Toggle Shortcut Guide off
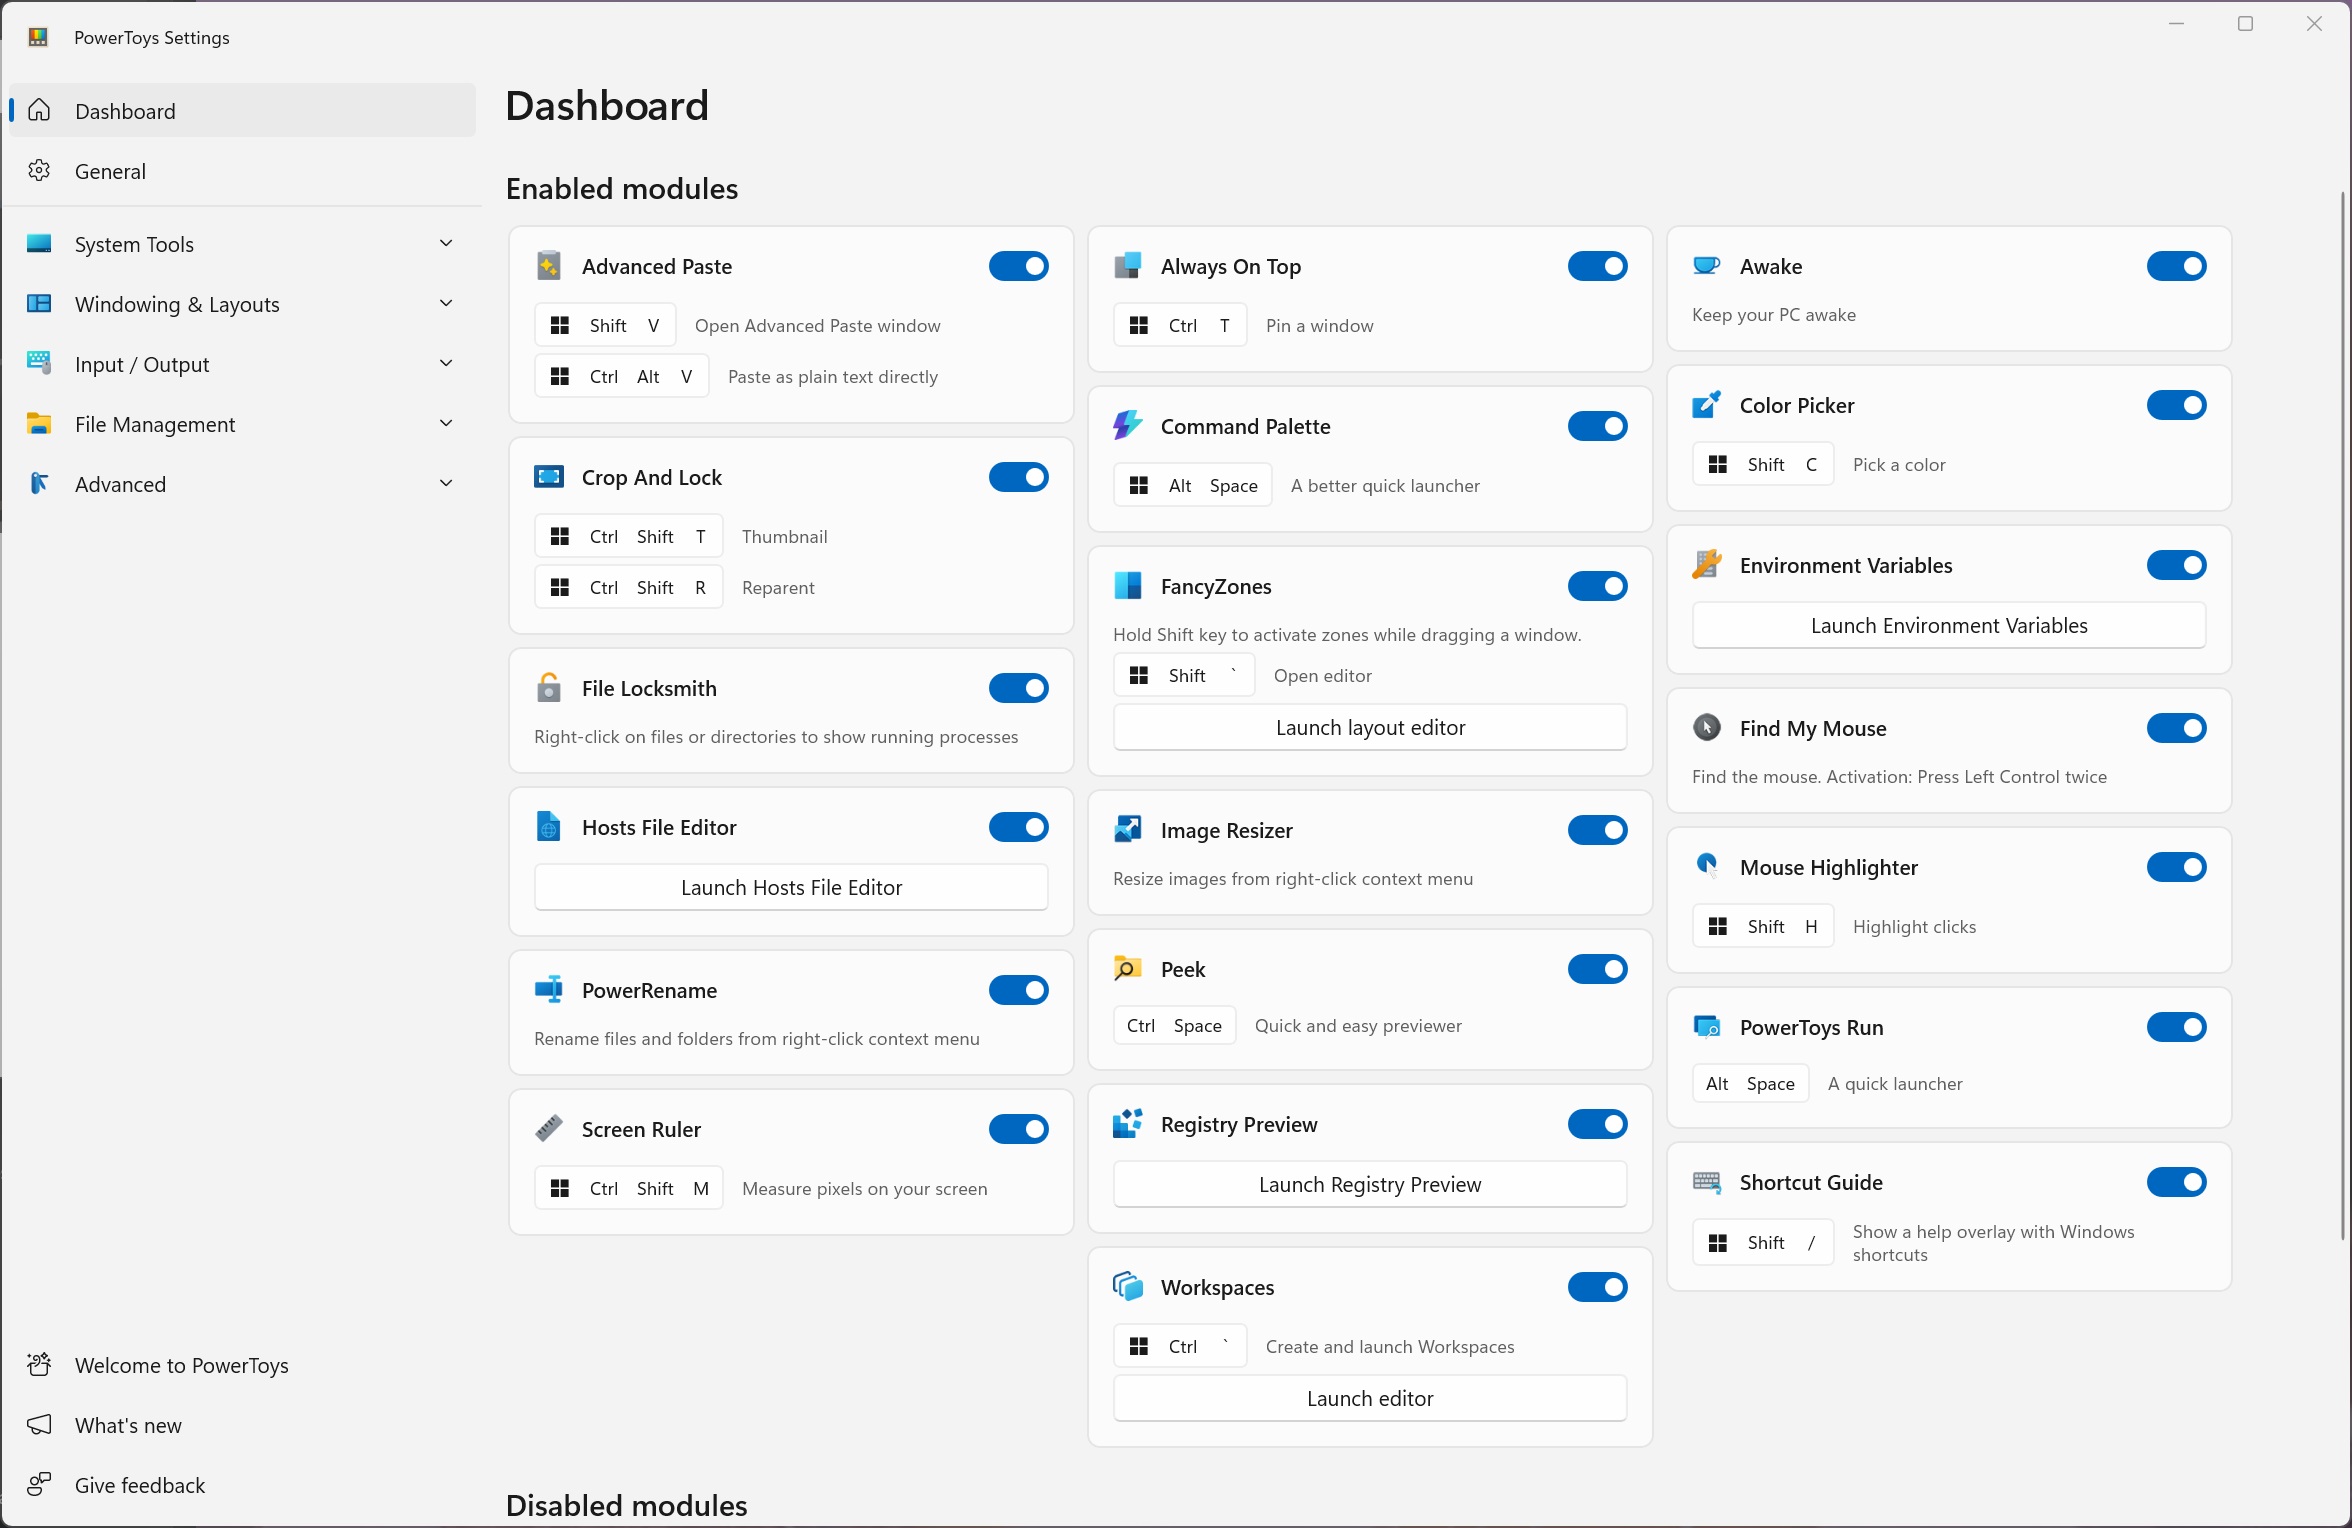The image size is (2352, 1528). 2177,1182
